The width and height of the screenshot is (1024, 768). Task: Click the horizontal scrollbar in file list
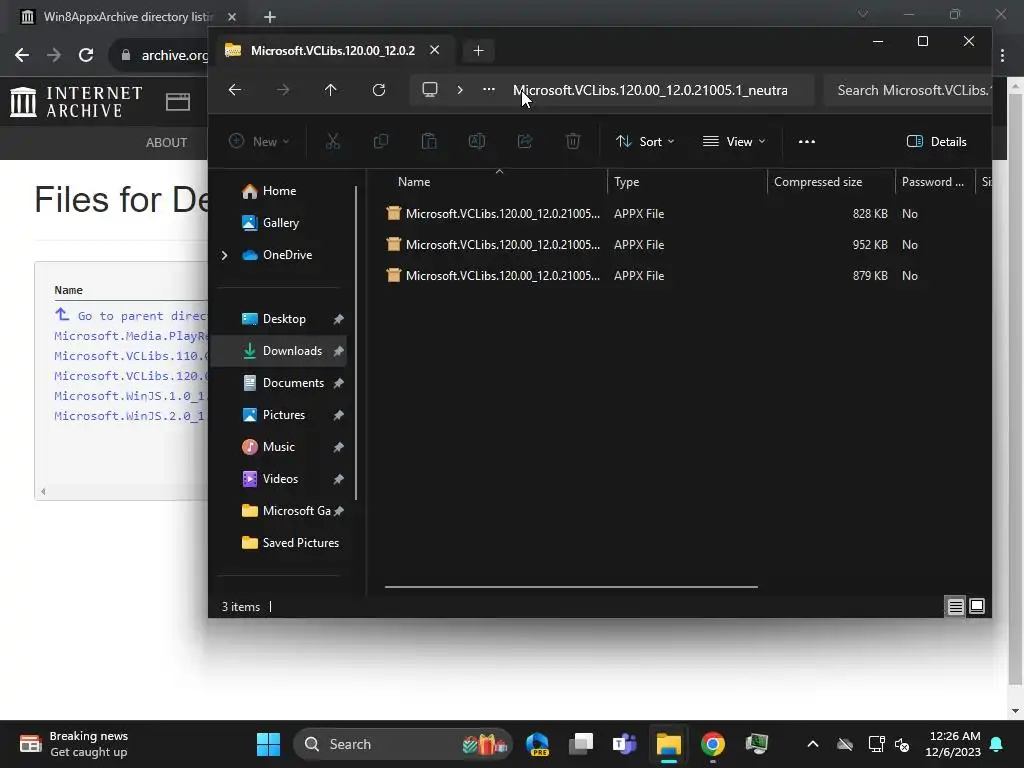[571, 586]
